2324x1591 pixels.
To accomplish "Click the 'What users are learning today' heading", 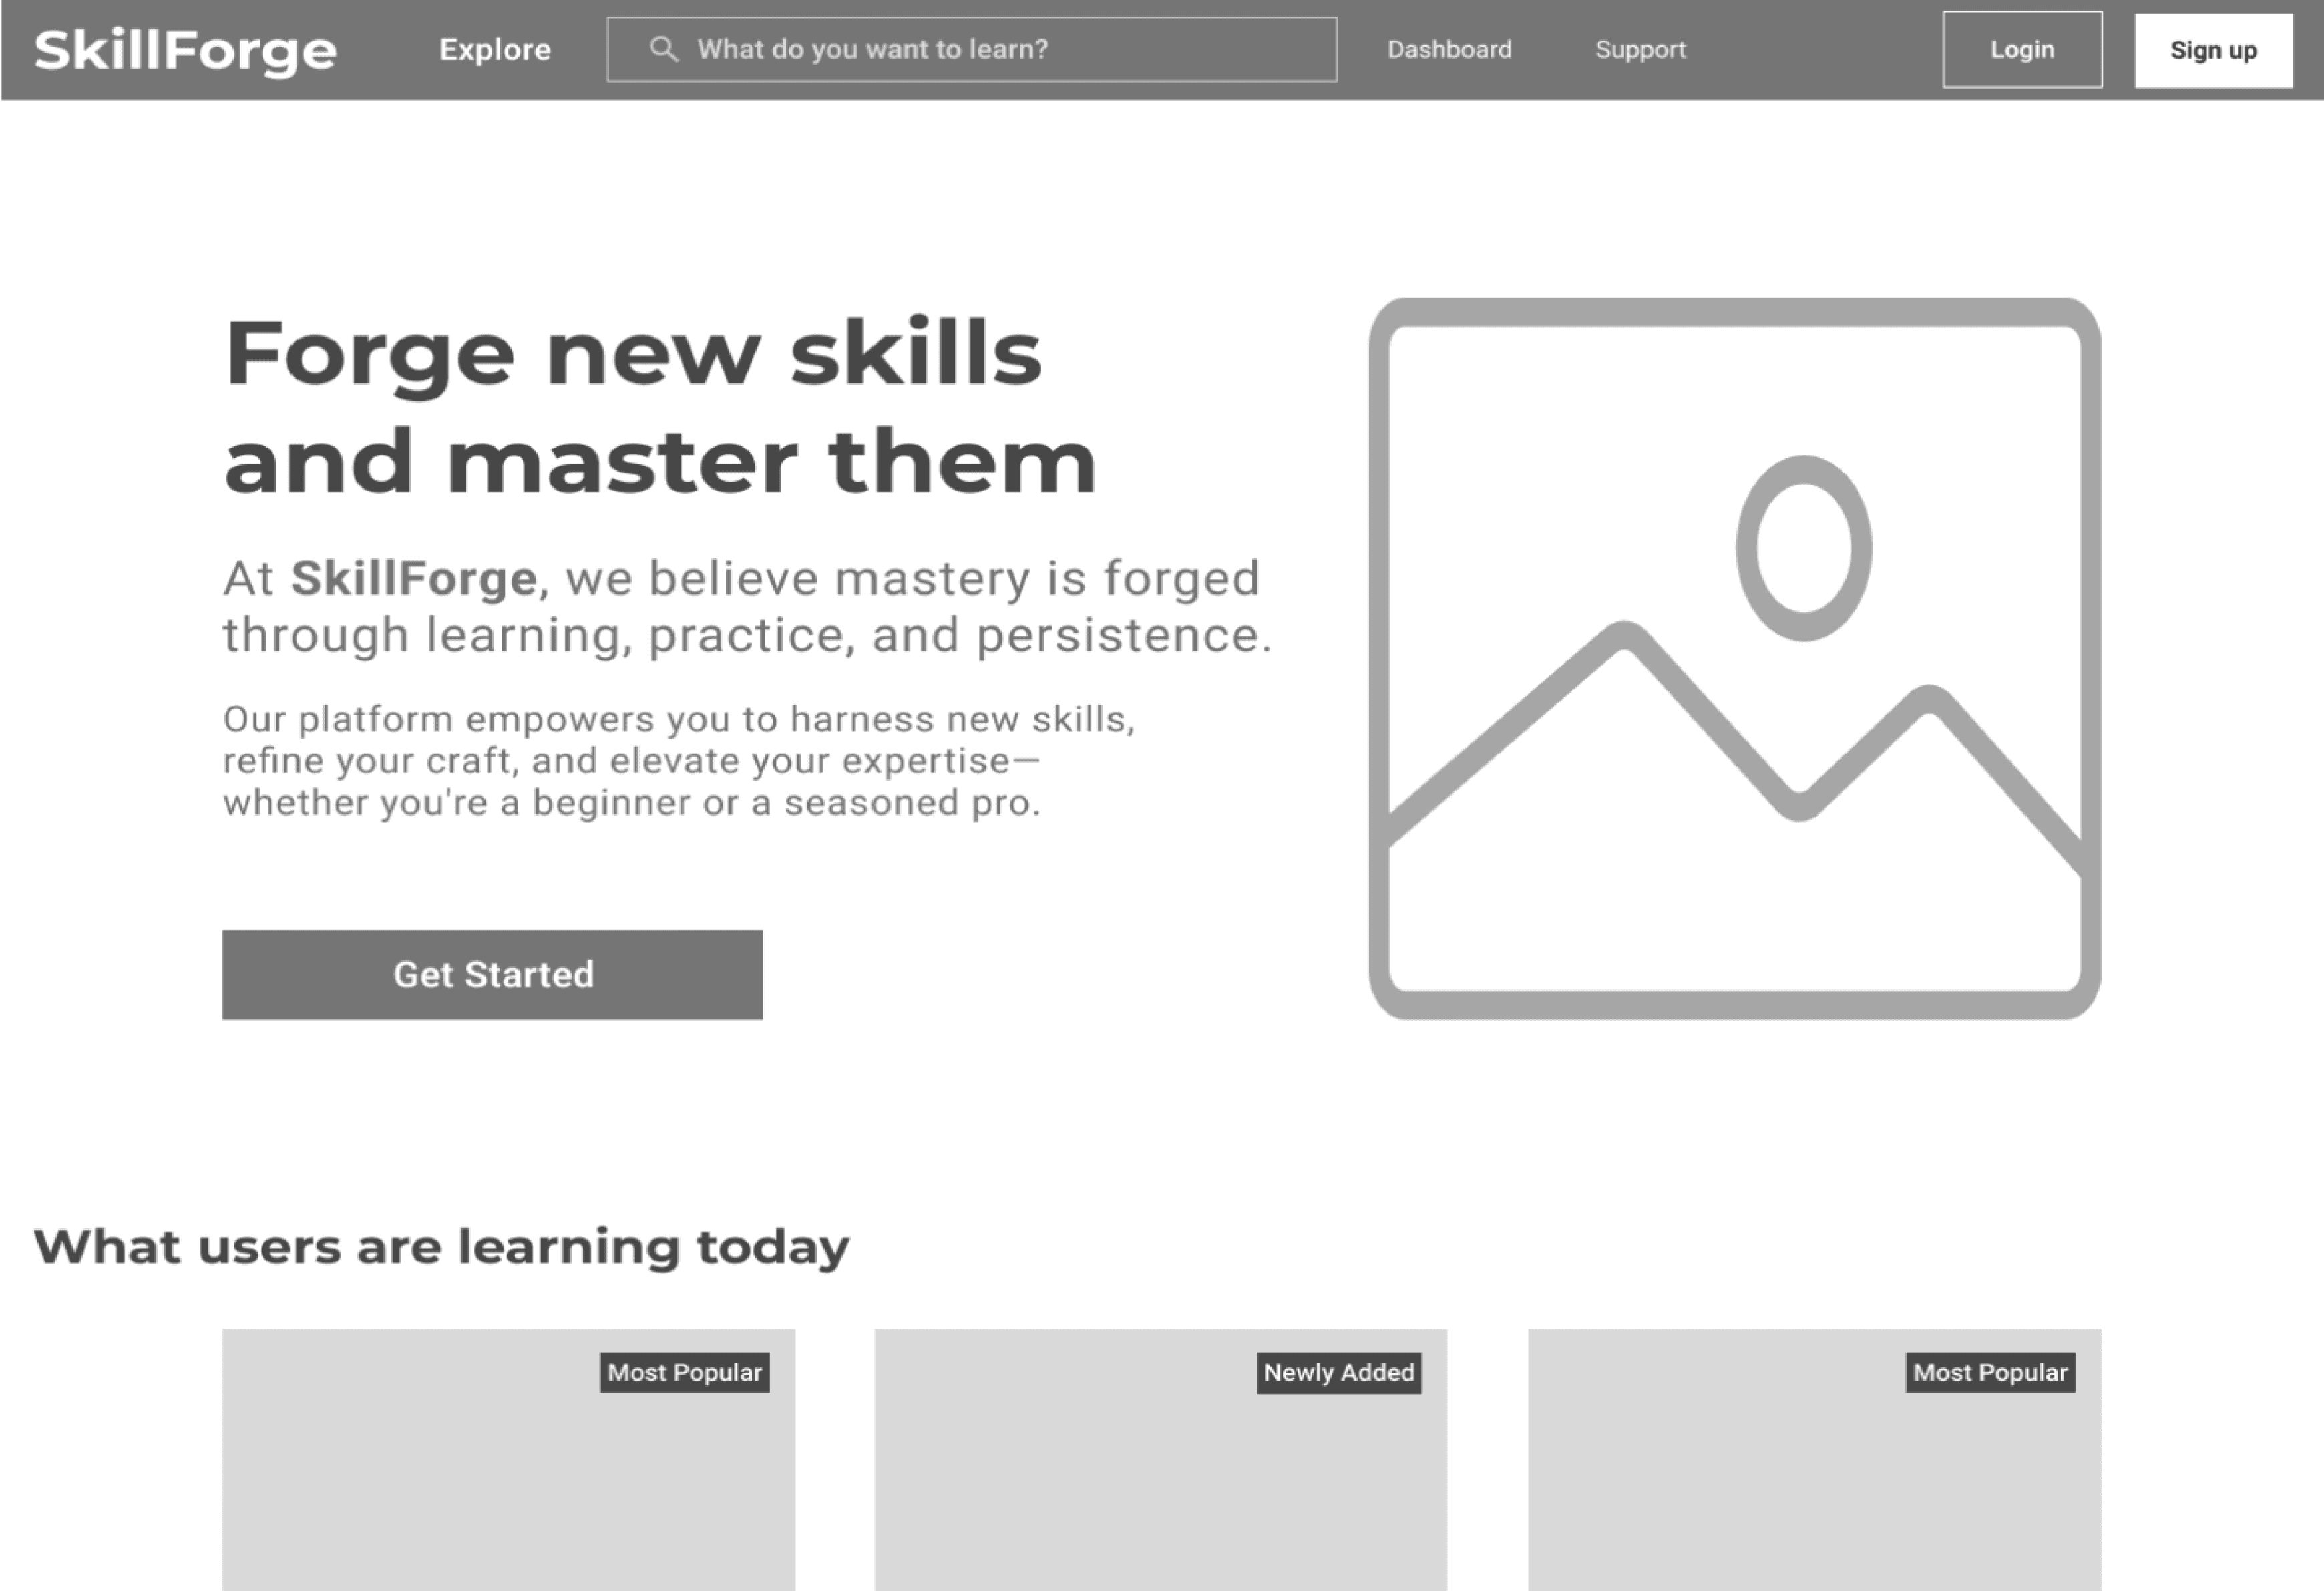I will [441, 1247].
